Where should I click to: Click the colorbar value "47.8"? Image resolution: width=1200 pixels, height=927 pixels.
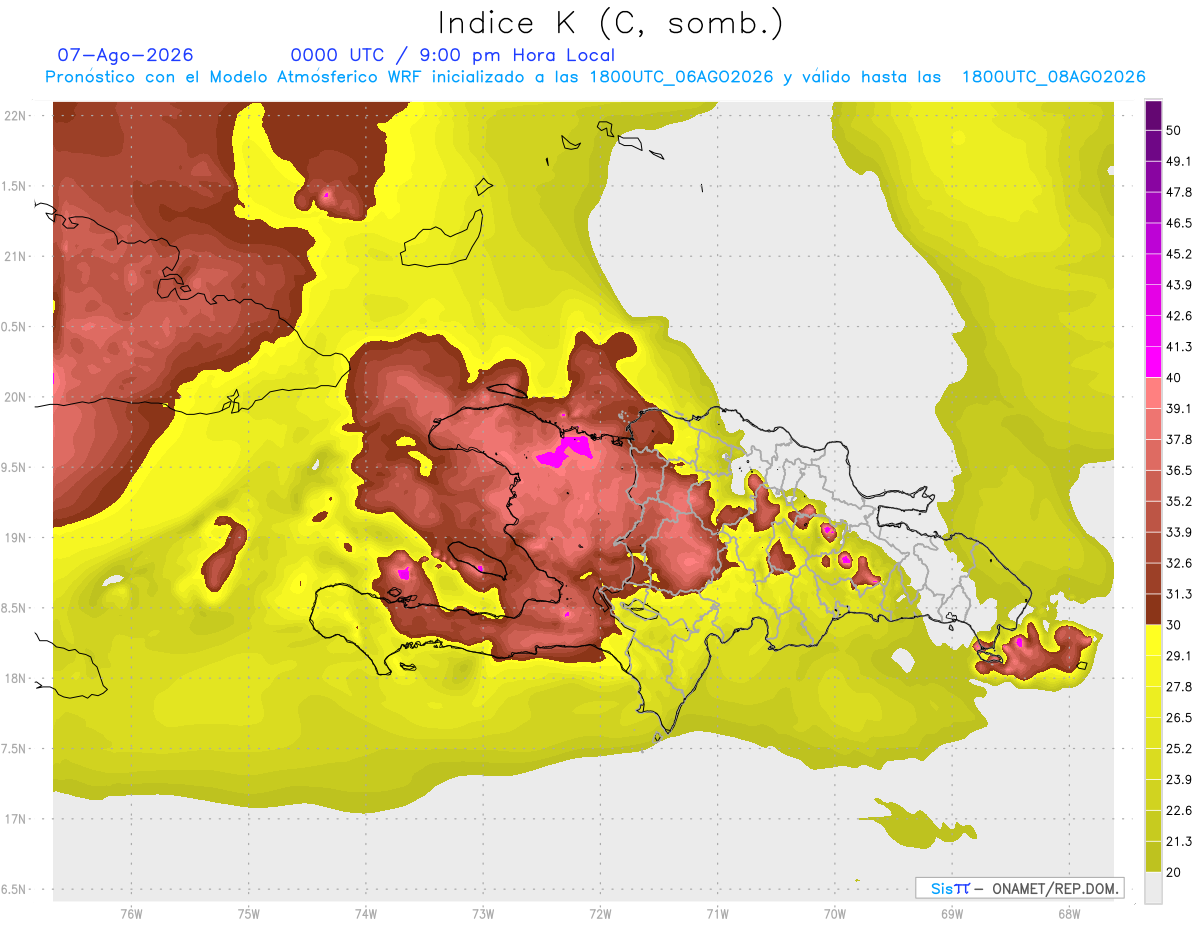1179,192
